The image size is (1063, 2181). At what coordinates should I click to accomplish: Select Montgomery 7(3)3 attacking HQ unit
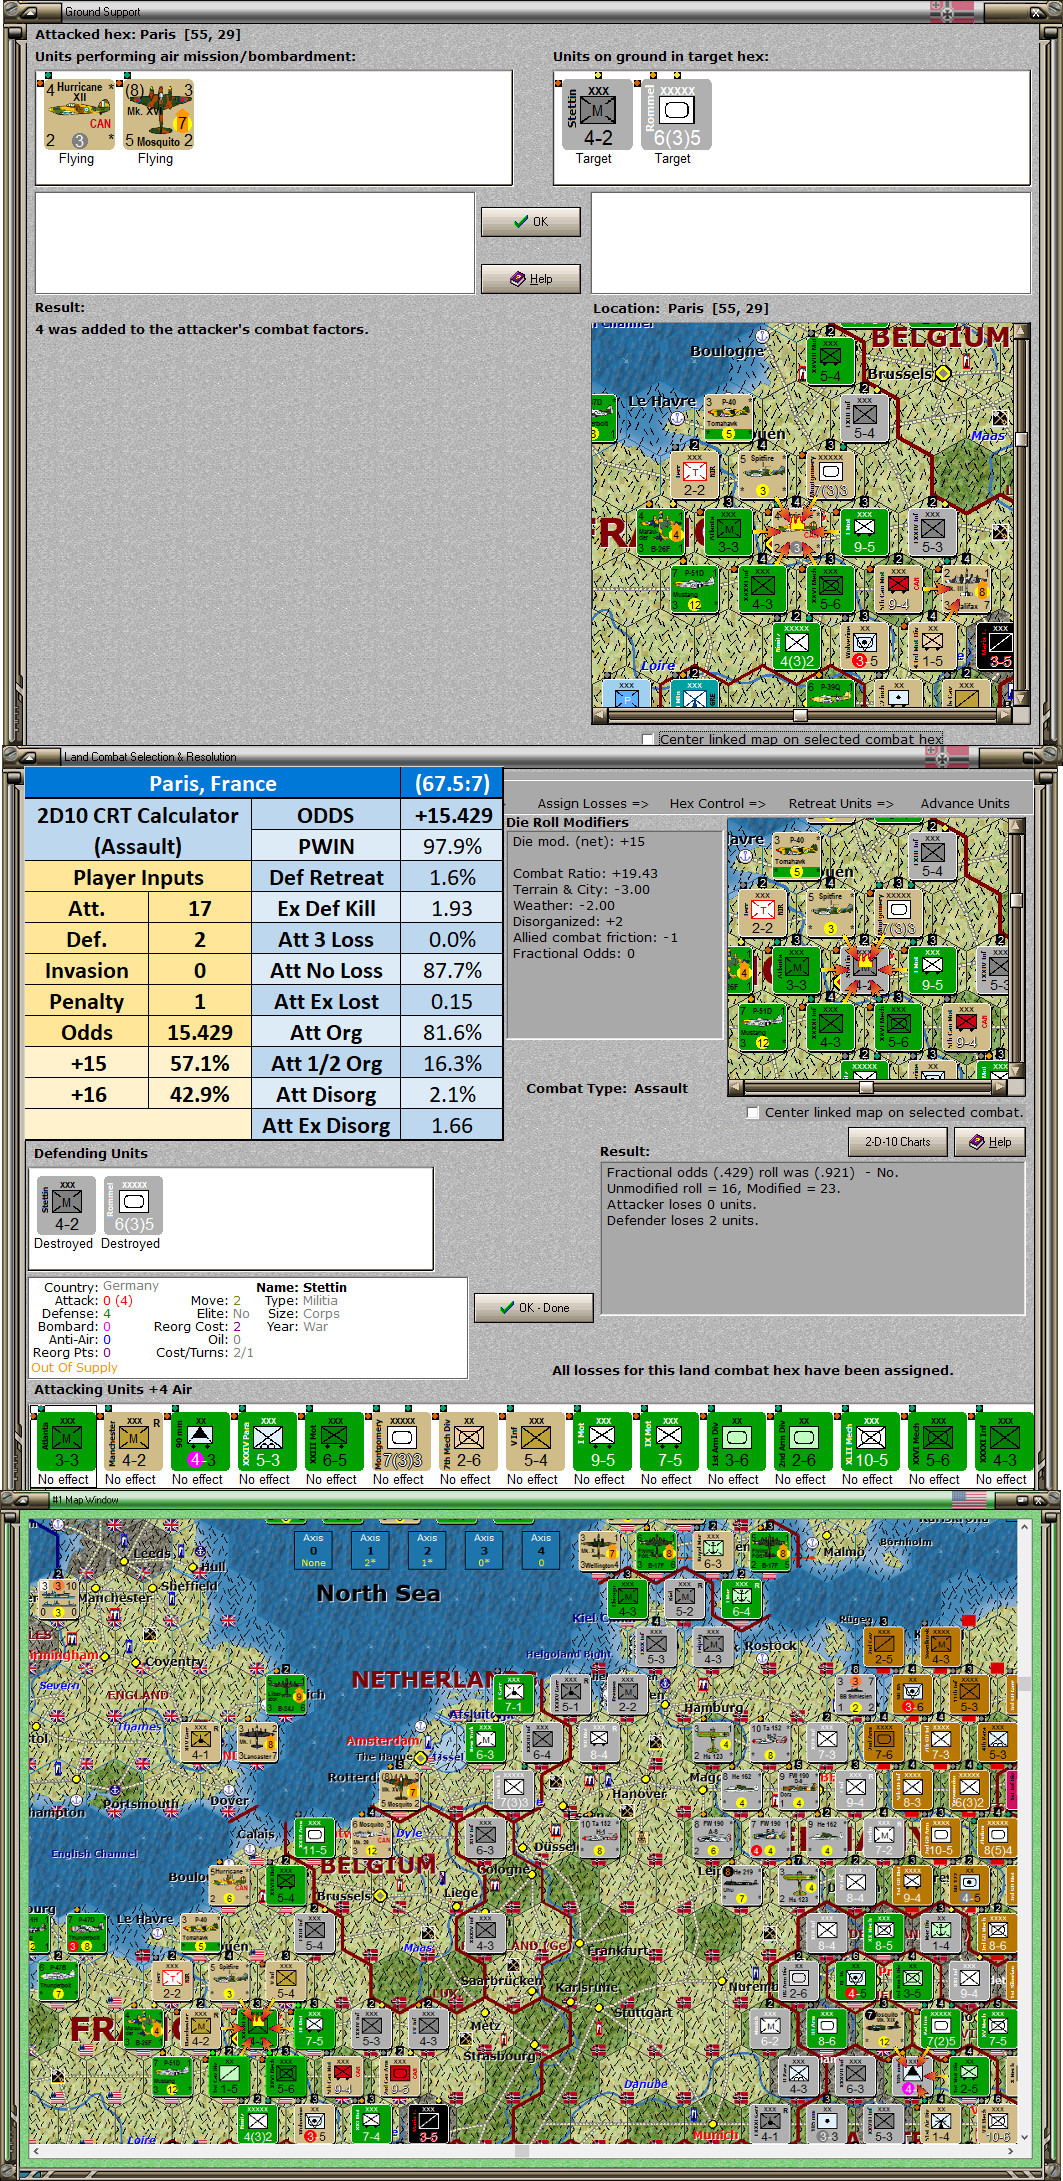click(402, 1441)
